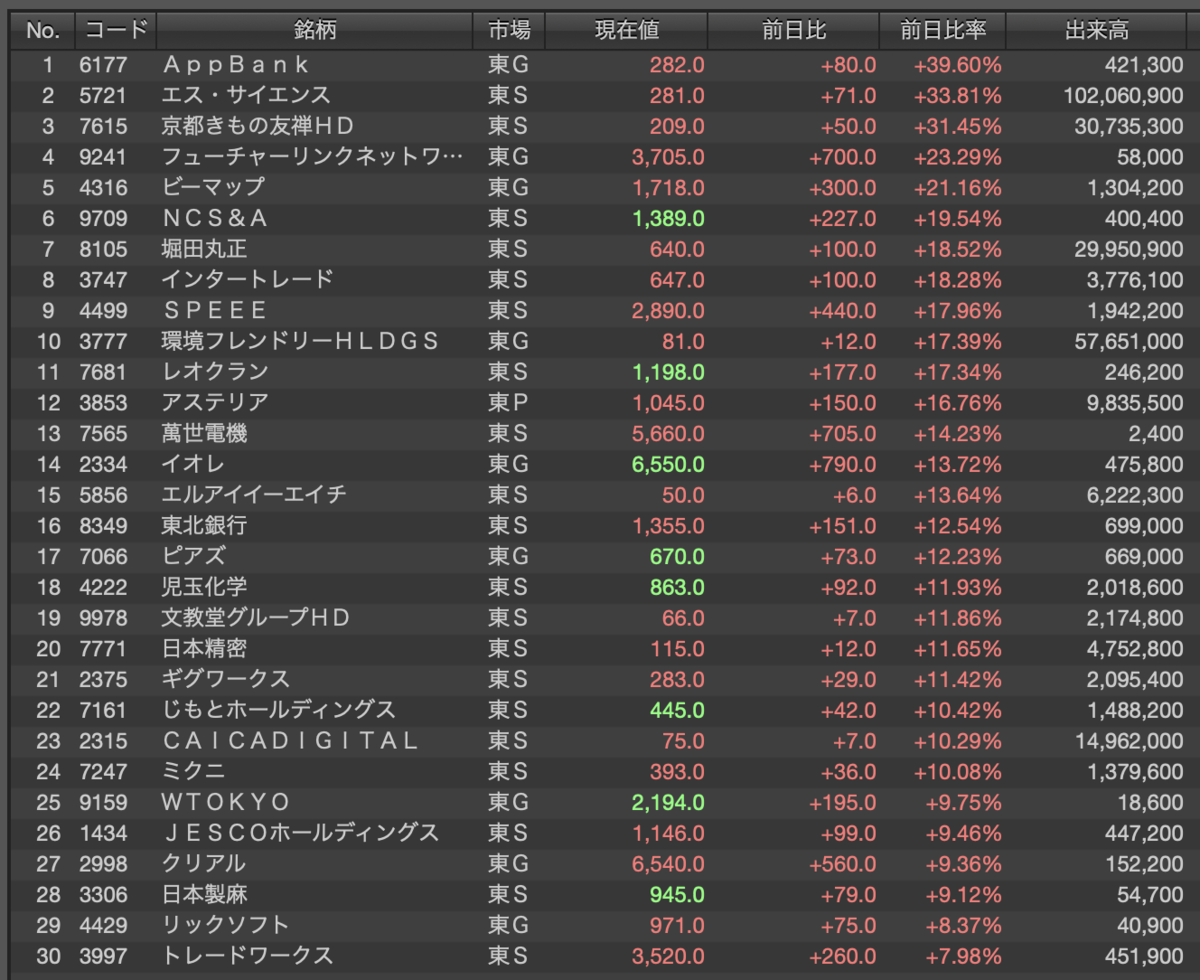
Task: Select the エス・サイエンス stock name
Action: coord(246,96)
